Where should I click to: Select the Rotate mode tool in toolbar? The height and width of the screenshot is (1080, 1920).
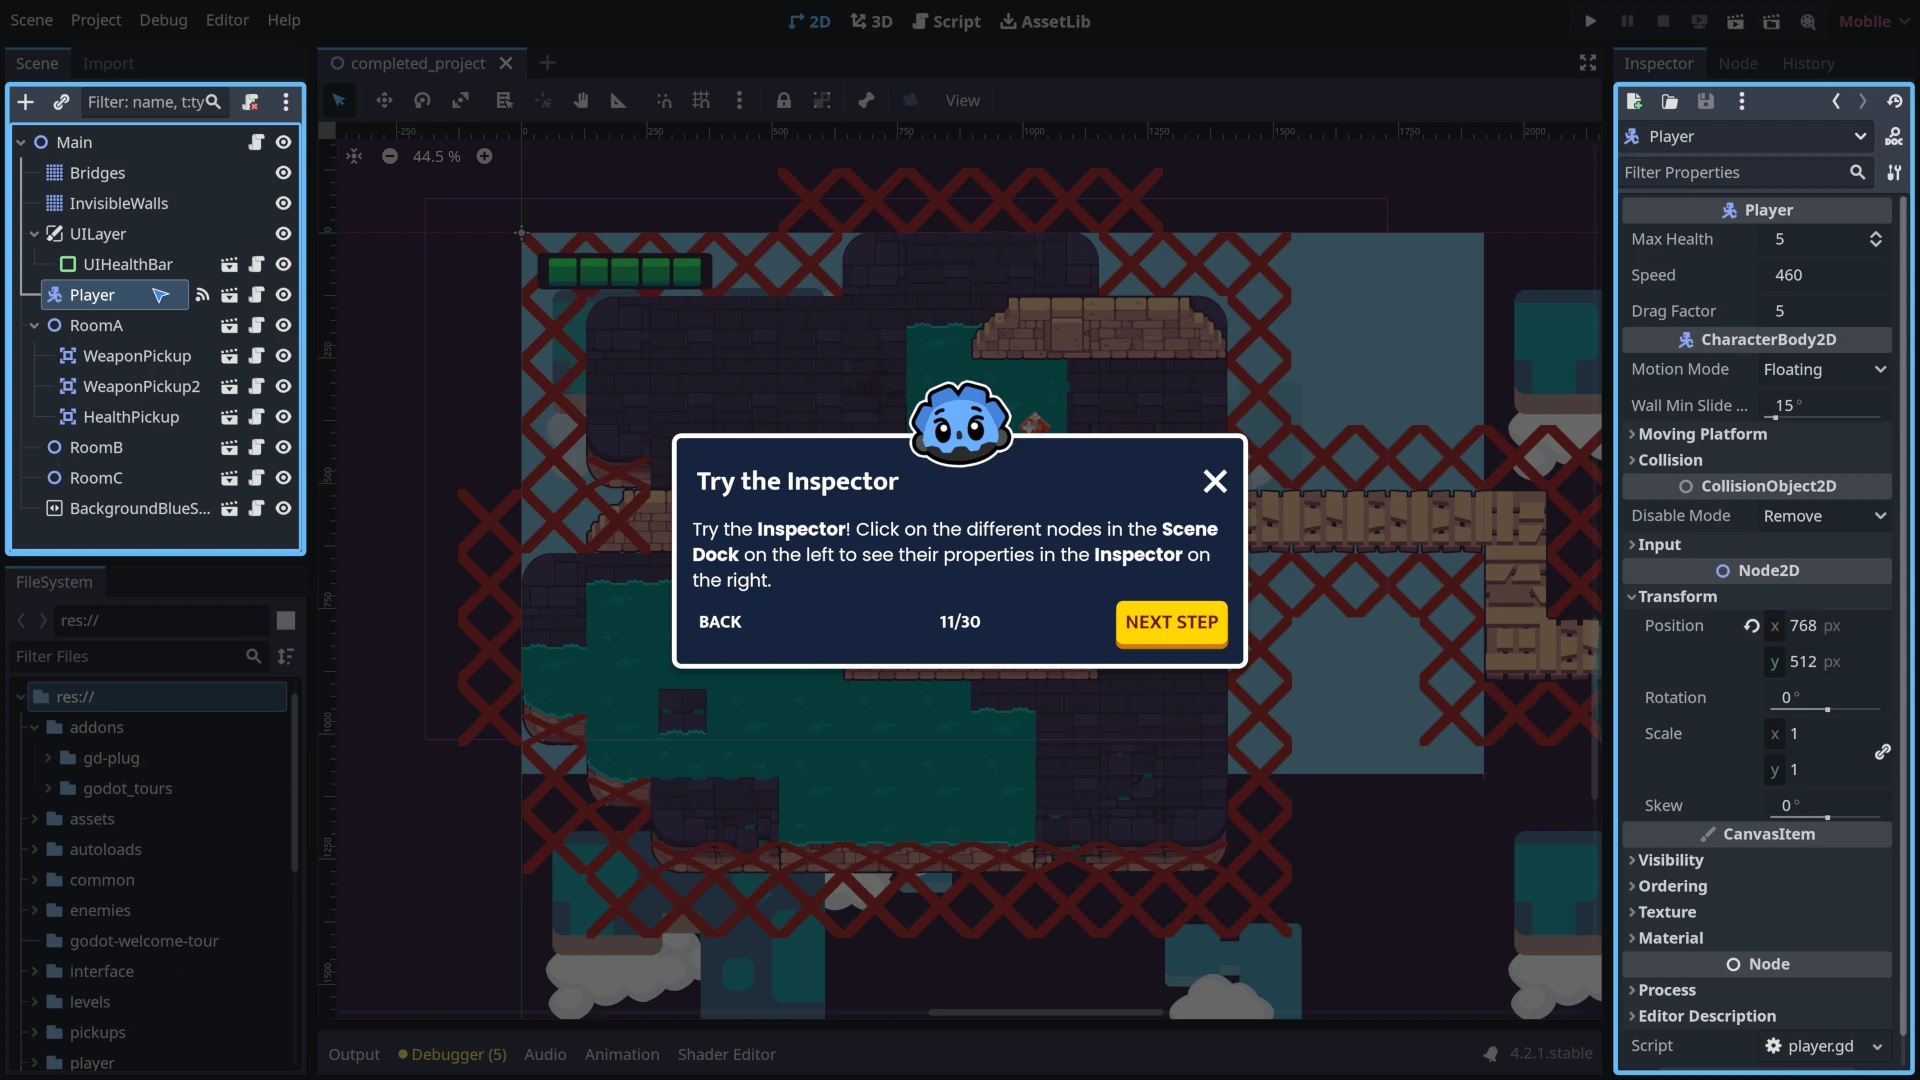[422, 100]
